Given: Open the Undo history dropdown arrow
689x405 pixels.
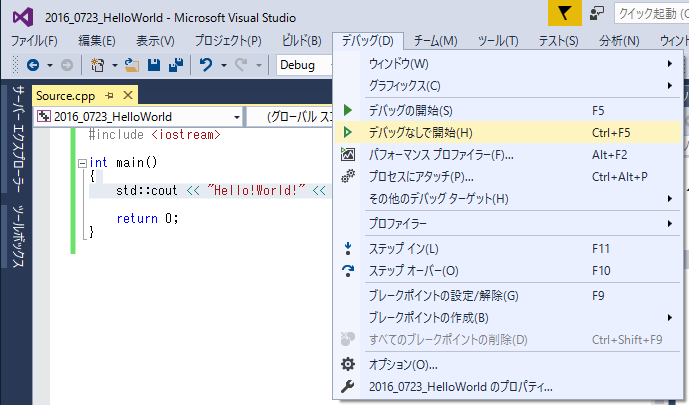Looking at the screenshot, I should point(224,65).
